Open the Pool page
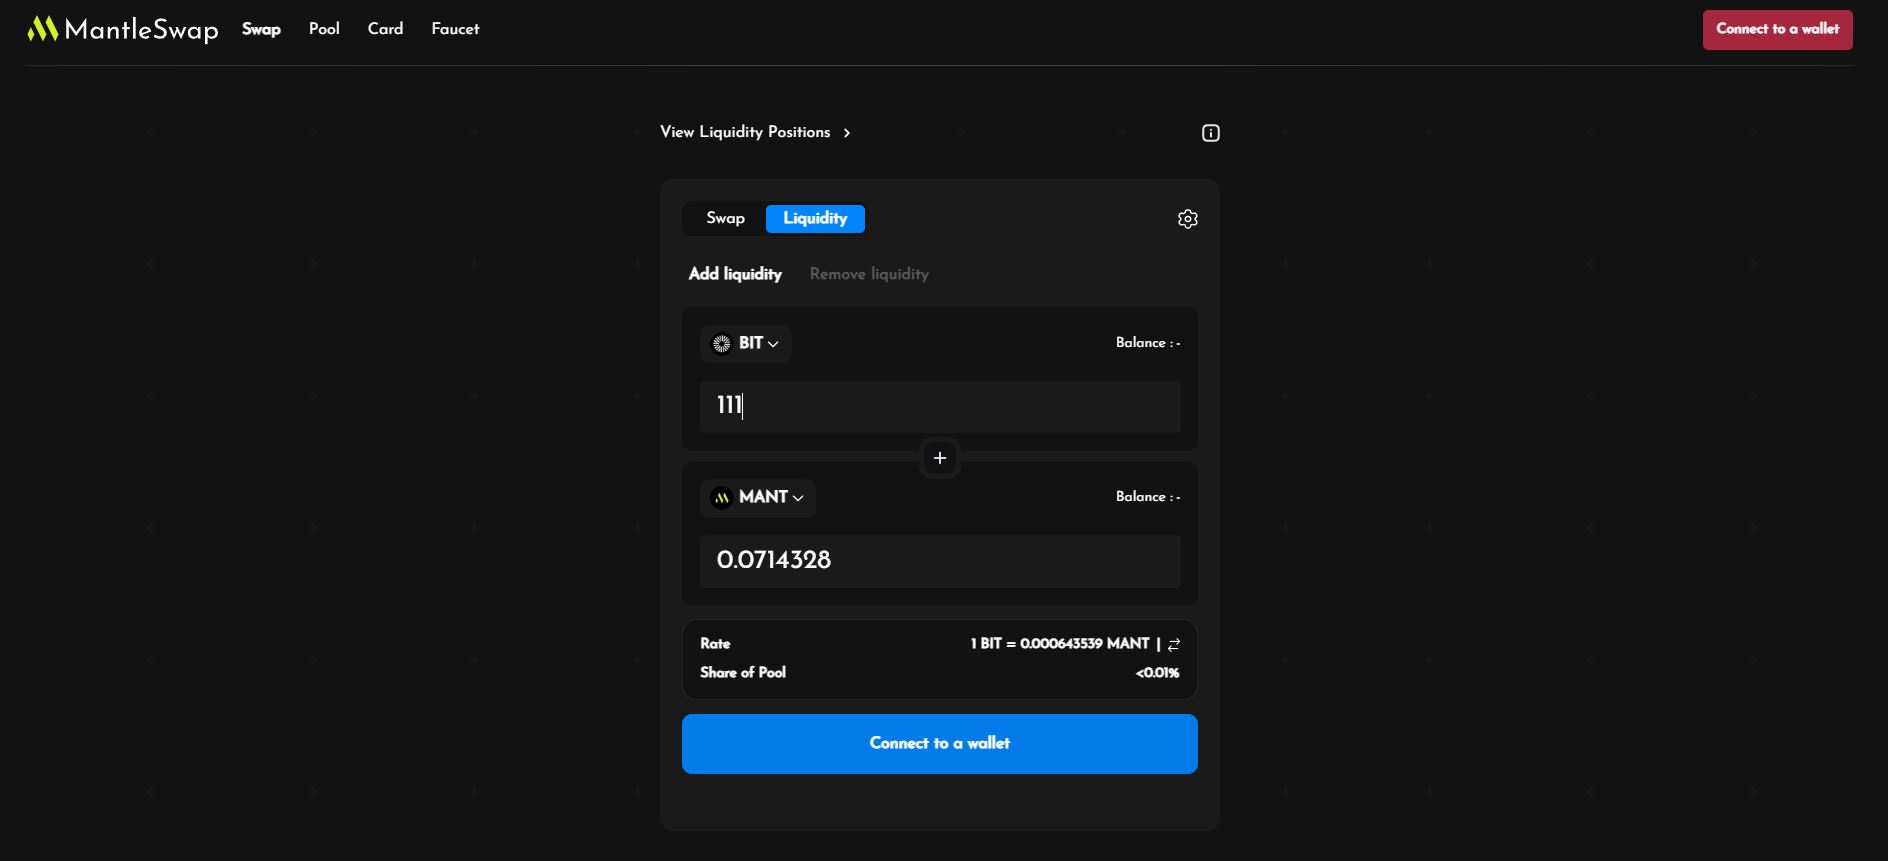 pyautogui.click(x=324, y=29)
